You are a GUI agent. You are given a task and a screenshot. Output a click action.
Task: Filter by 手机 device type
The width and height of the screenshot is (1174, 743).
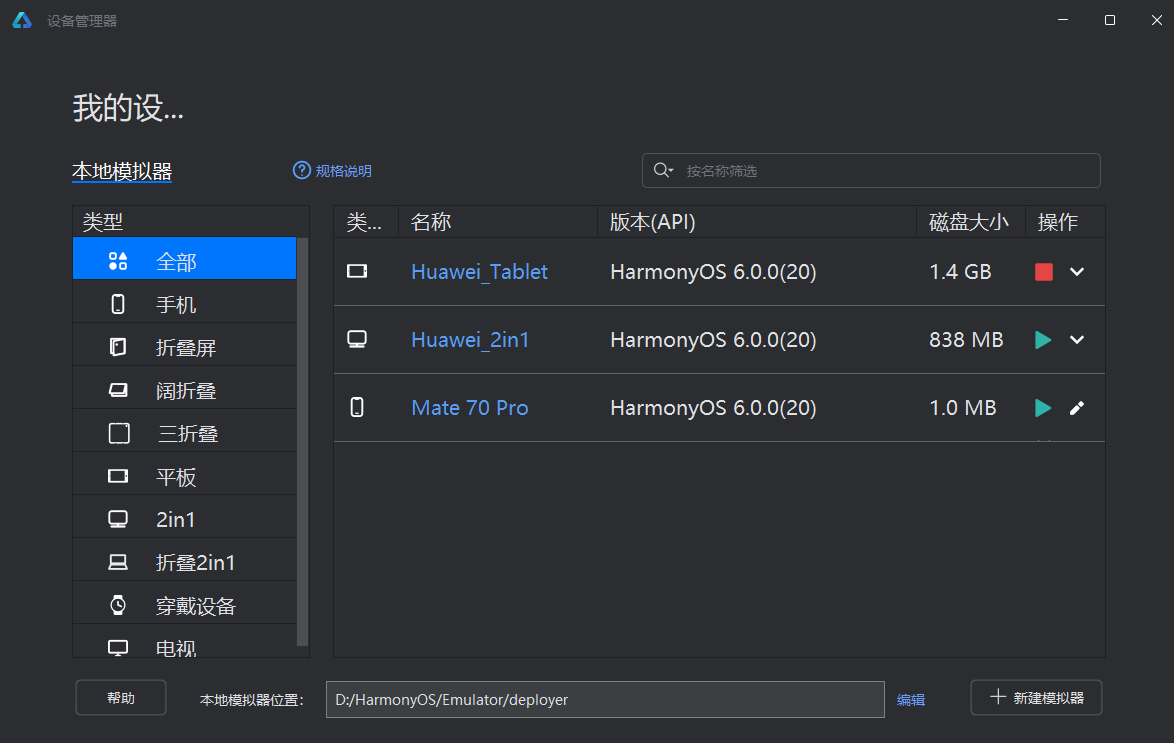(184, 304)
